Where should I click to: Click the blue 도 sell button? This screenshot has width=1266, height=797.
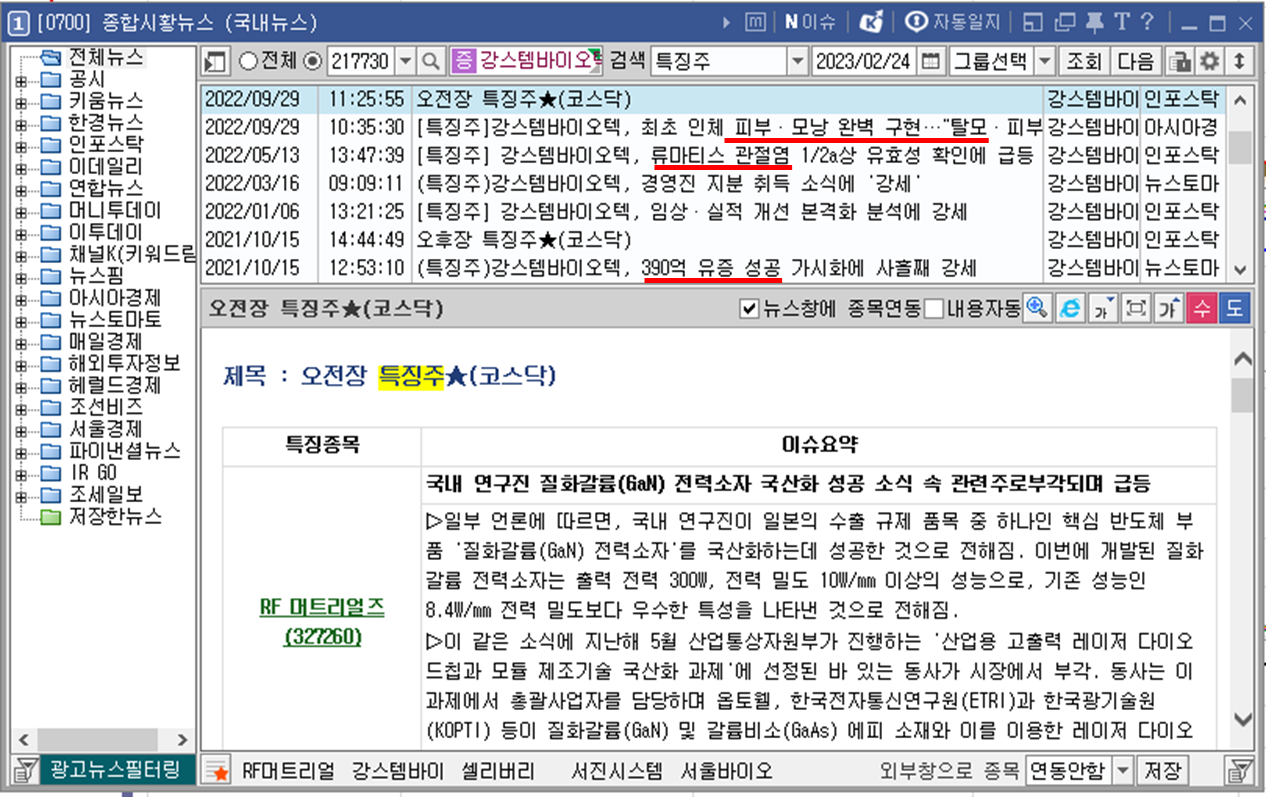(1234, 308)
